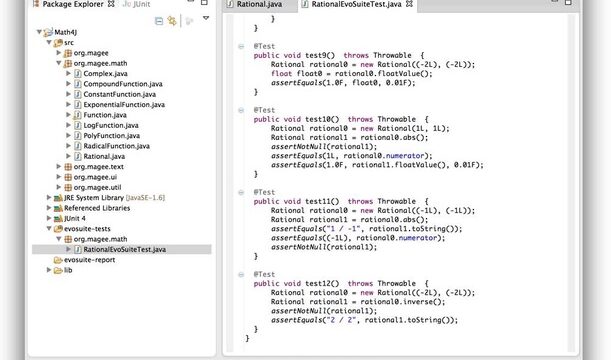This screenshot has width=611, height=360.
Task: Close the RationalEvoSuiteTest.java editor tab
Action: pos(409,4)
